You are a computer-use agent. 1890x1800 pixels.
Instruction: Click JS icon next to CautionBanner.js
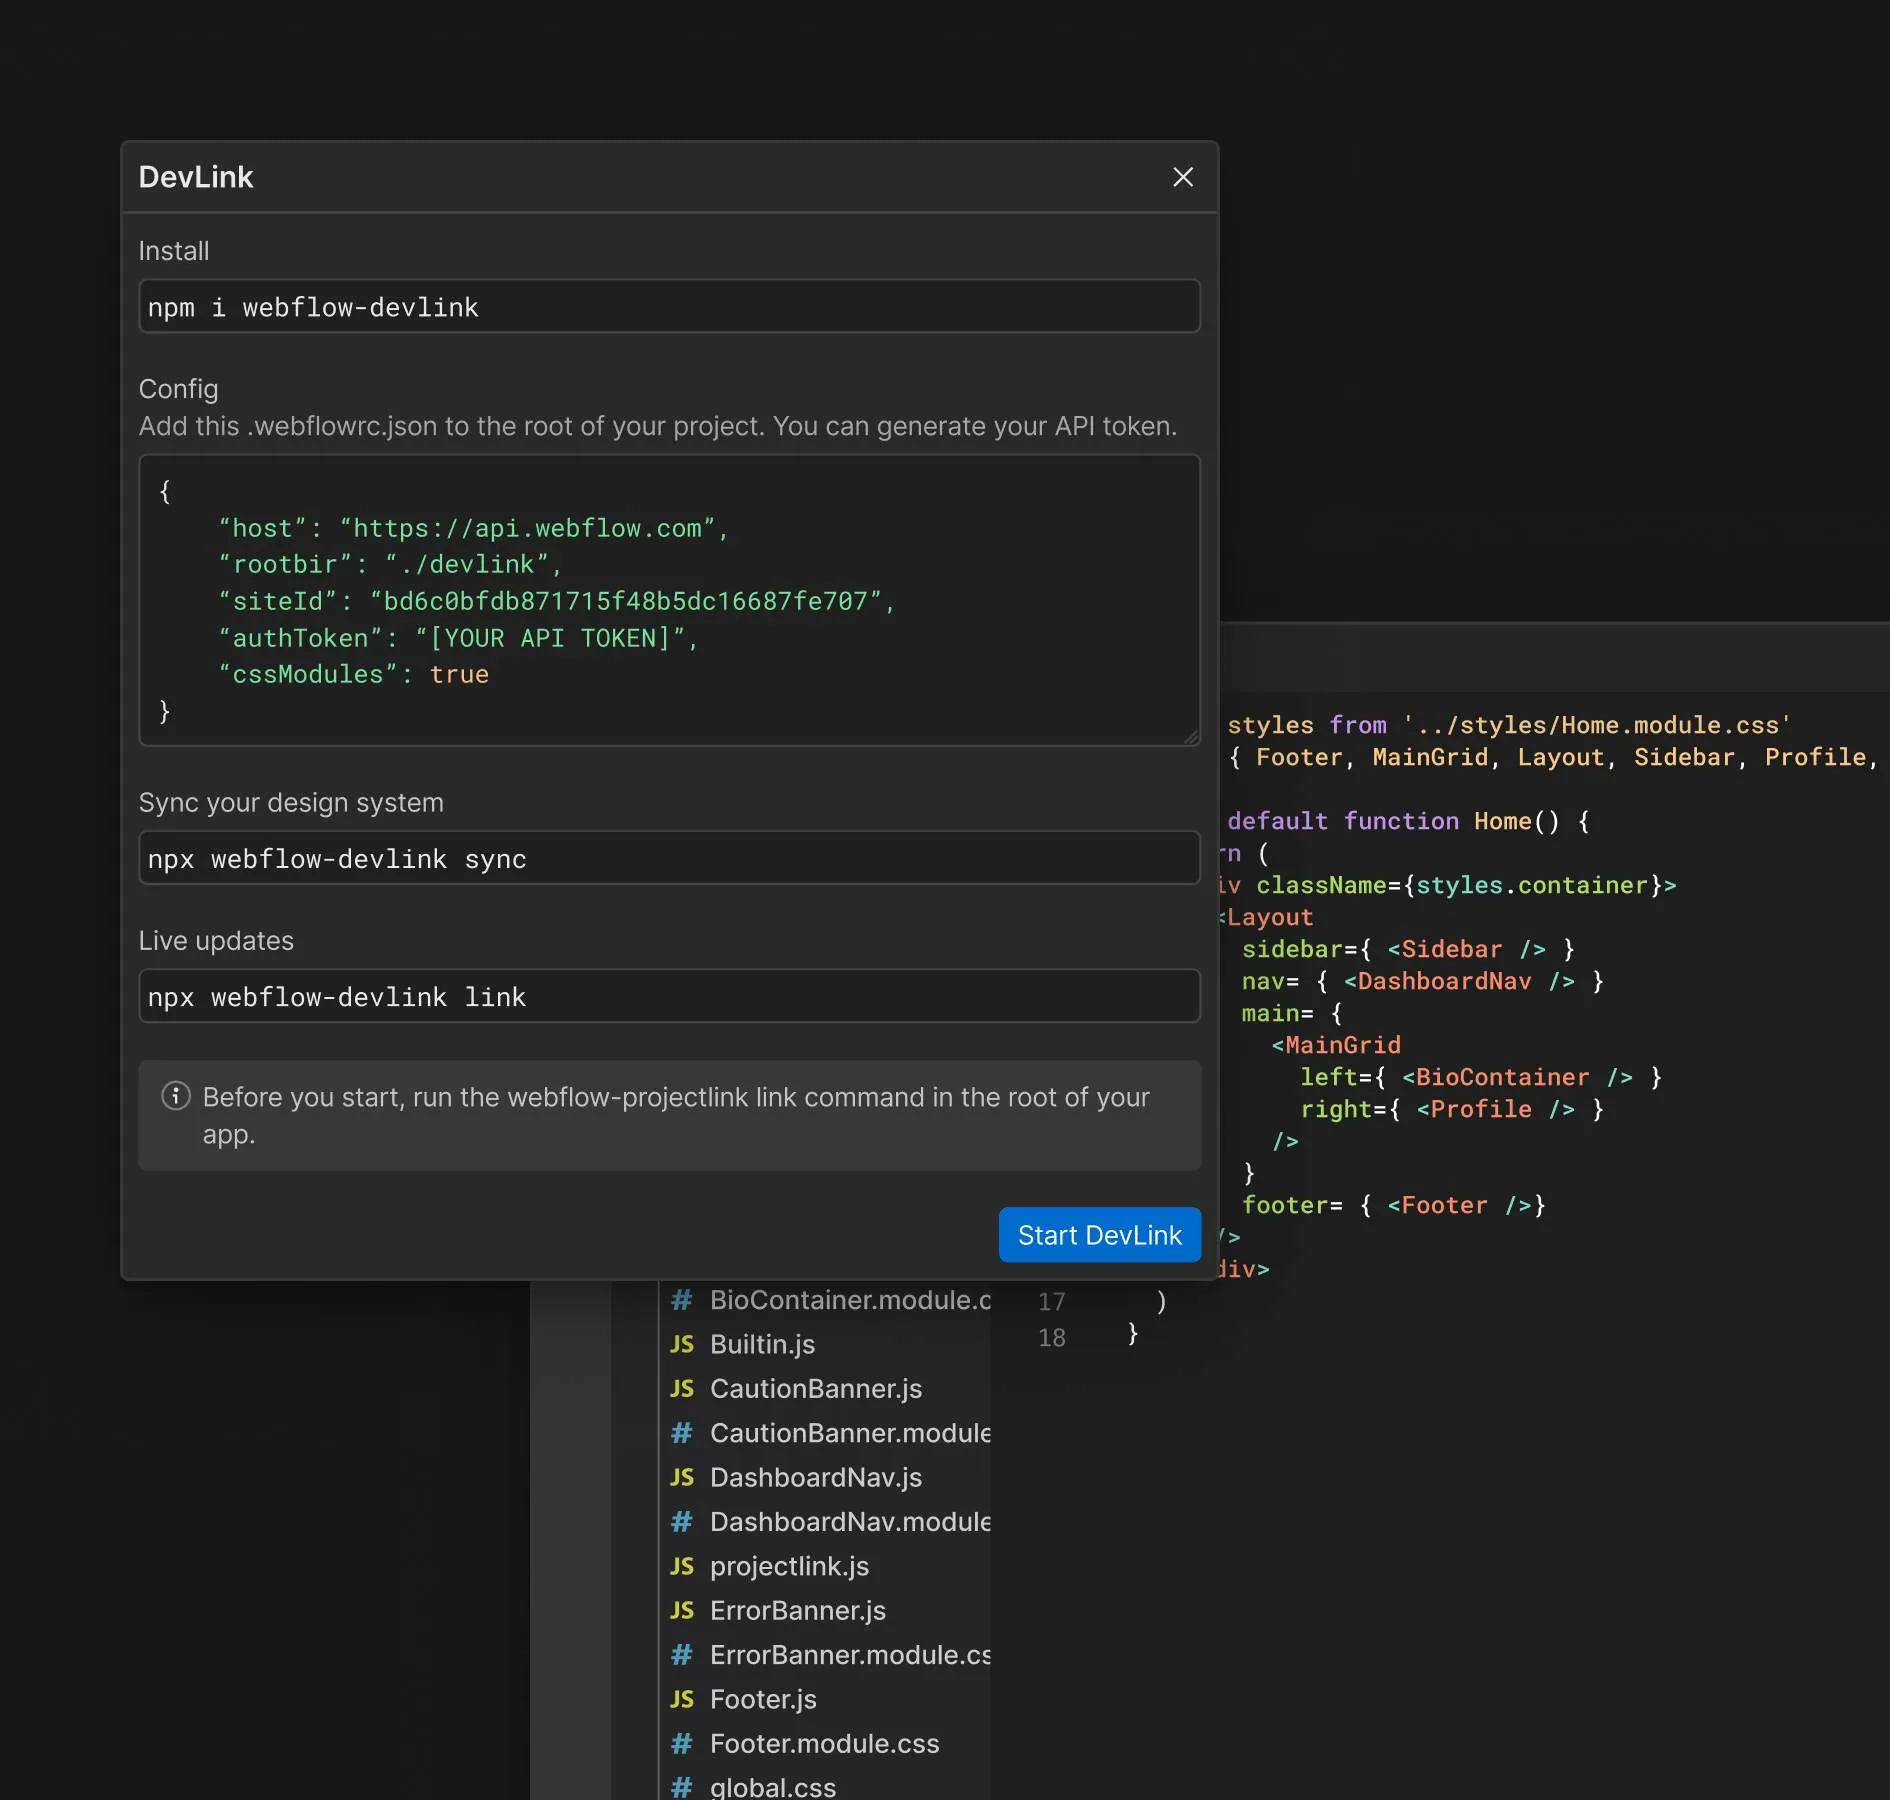click(x=682, y=1389)
